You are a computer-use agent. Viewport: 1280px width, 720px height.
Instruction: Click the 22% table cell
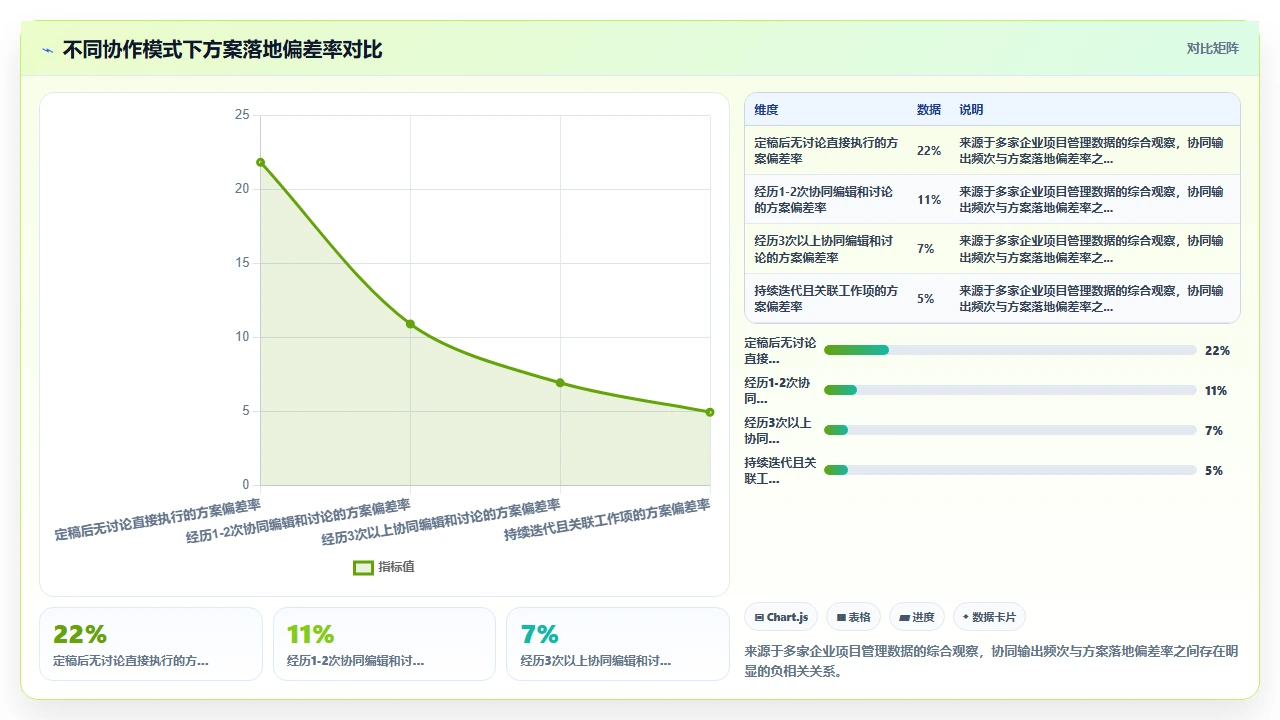(x=929, y=151)
